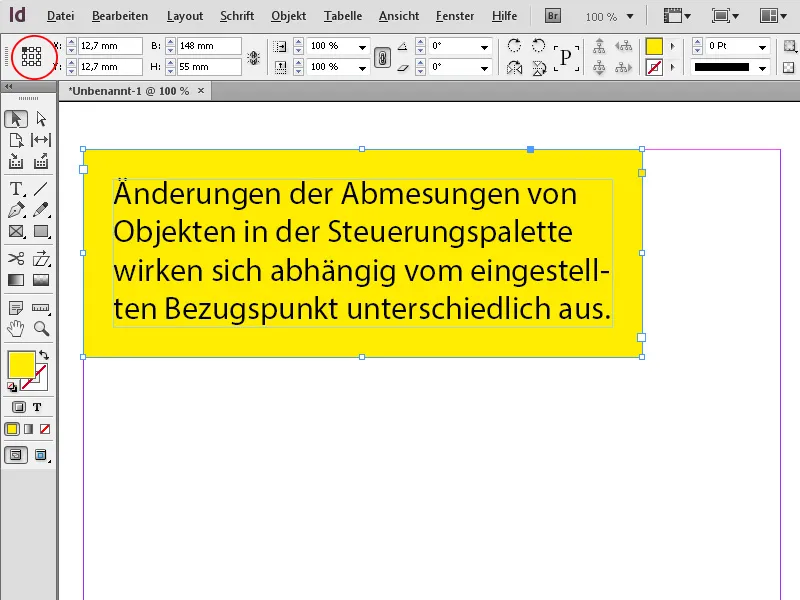This screenshot has width=800, height=600.
Task: Open the Fenster menu
Action: [x=455, y=16]
